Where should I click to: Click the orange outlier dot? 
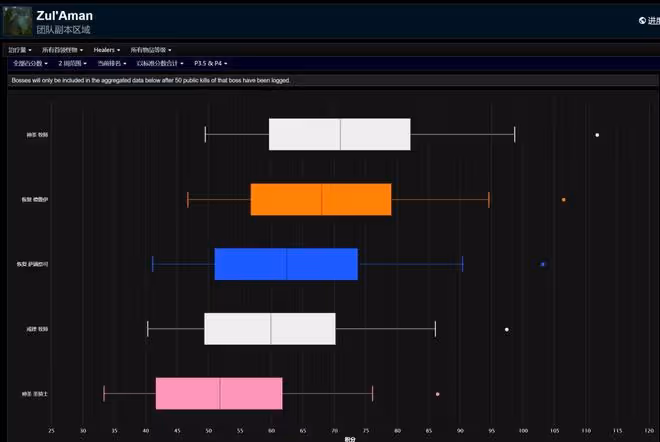click(x=564, y=200)
